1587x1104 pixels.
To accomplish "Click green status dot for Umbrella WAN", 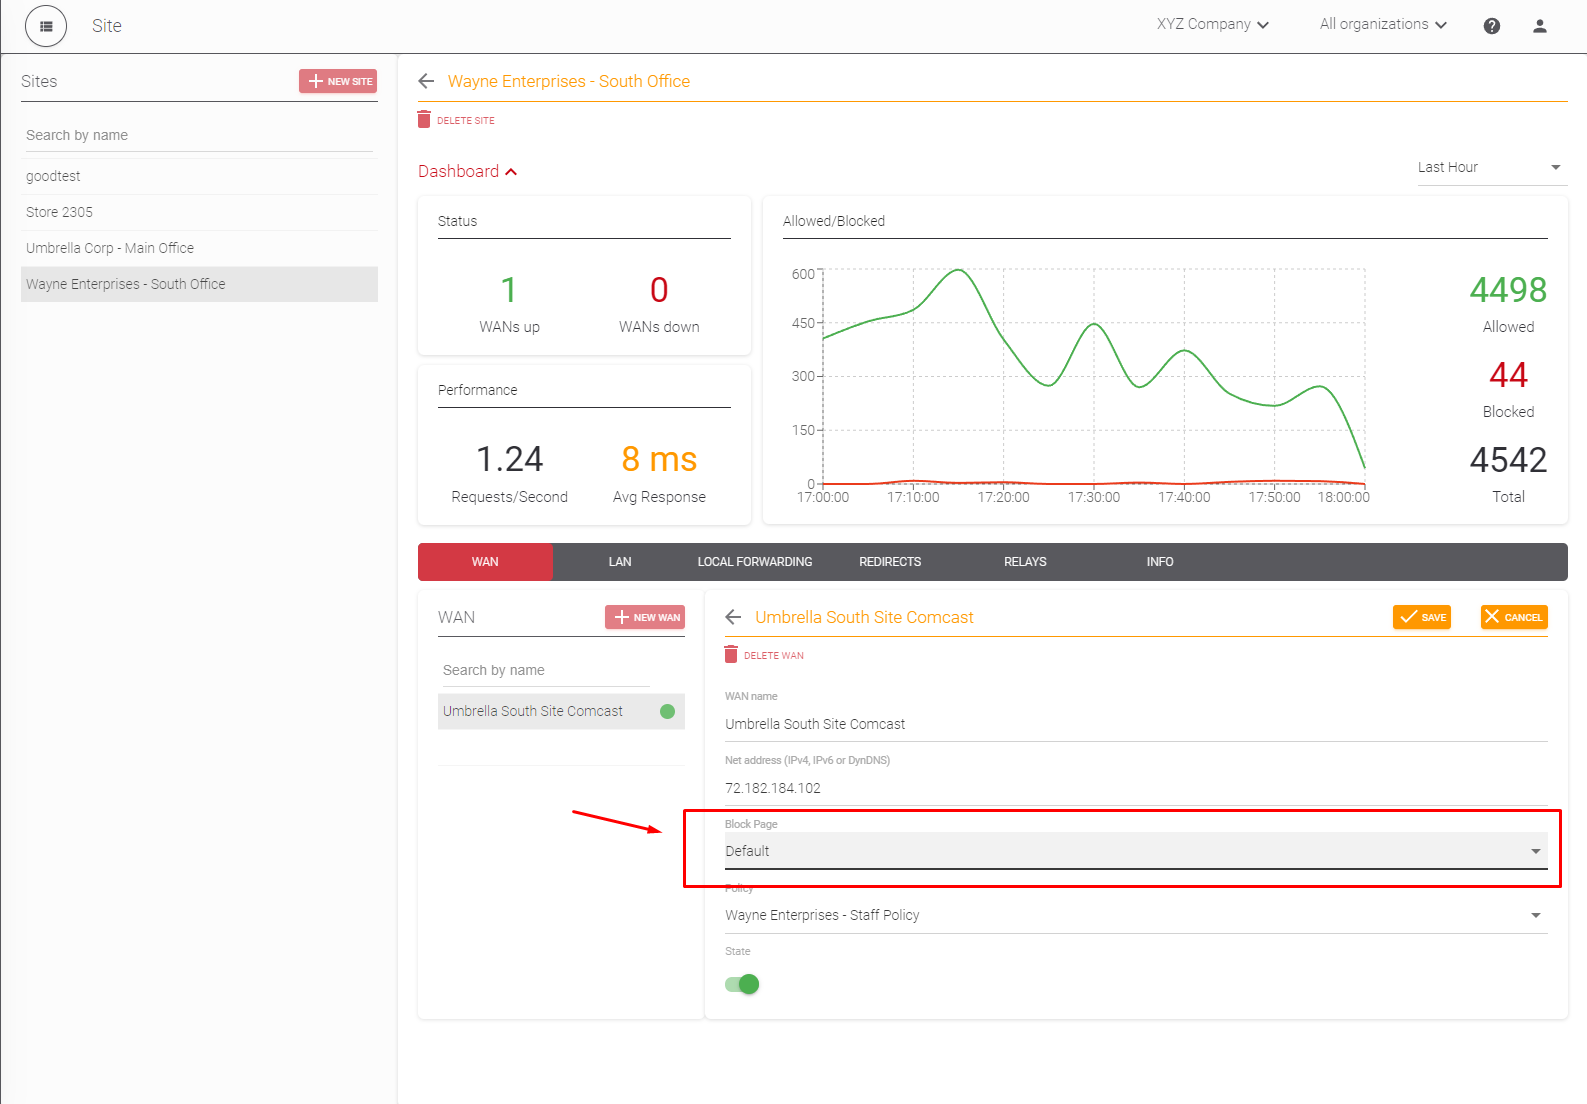I will tap(667, 711).
